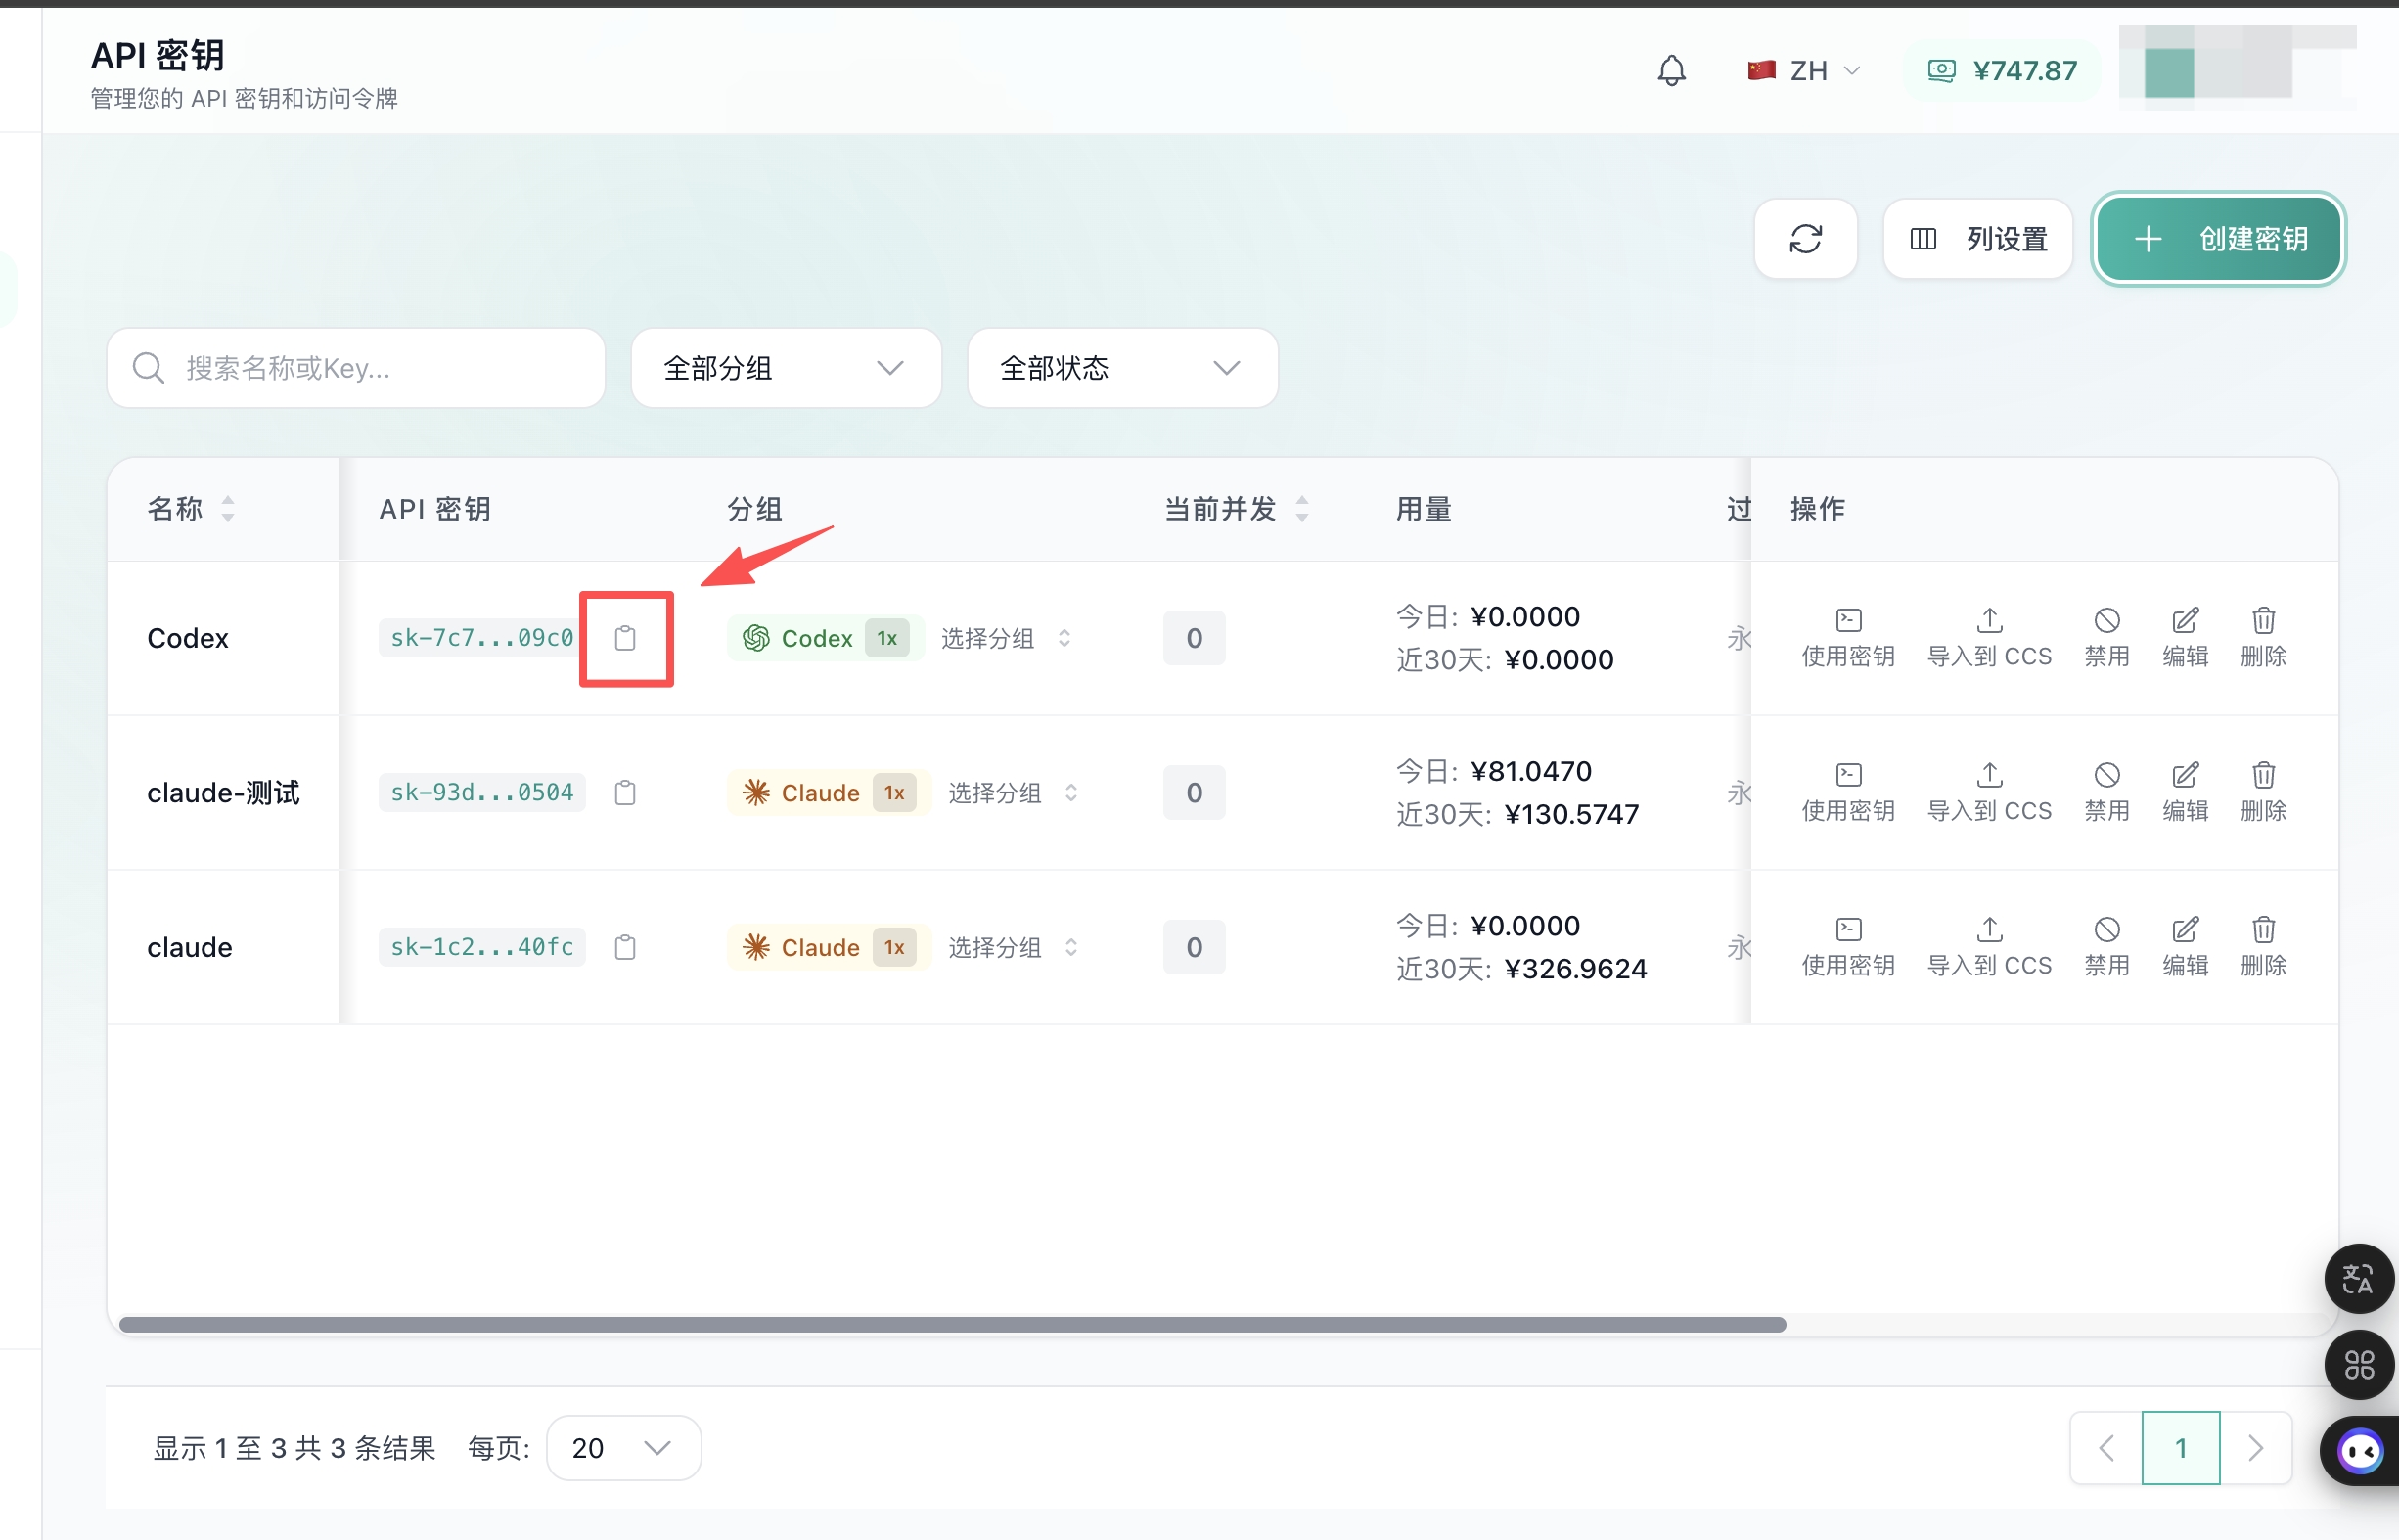Go to page 1

[2180, 1447]
